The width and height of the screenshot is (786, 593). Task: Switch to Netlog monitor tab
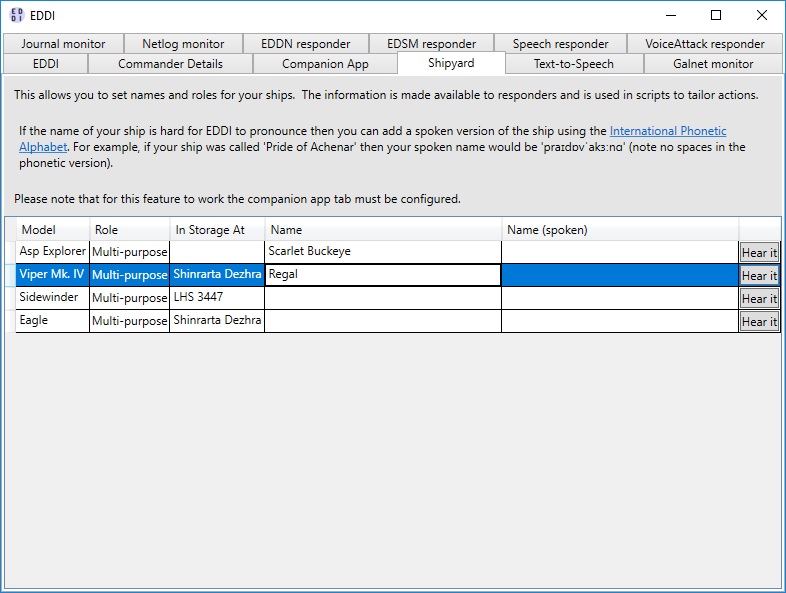coord(183,44)
